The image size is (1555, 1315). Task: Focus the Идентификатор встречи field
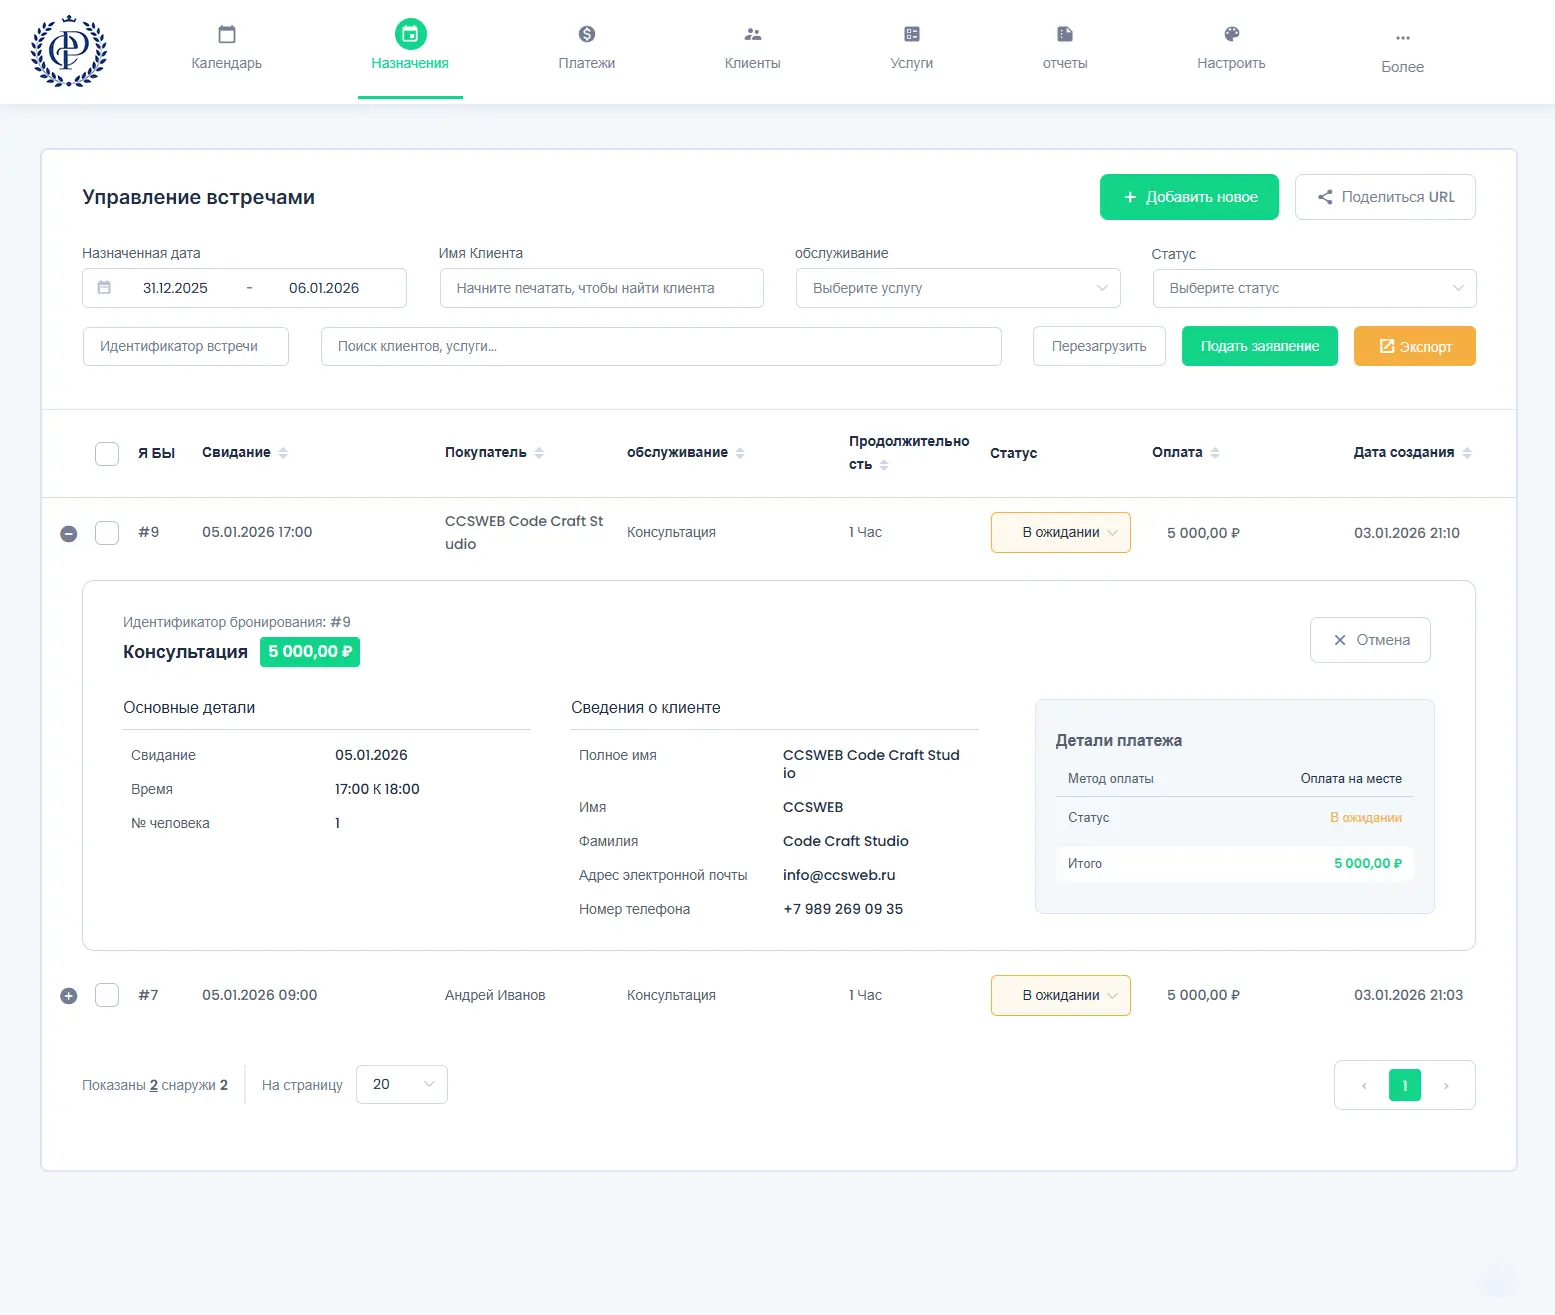[x=186, y=346]
